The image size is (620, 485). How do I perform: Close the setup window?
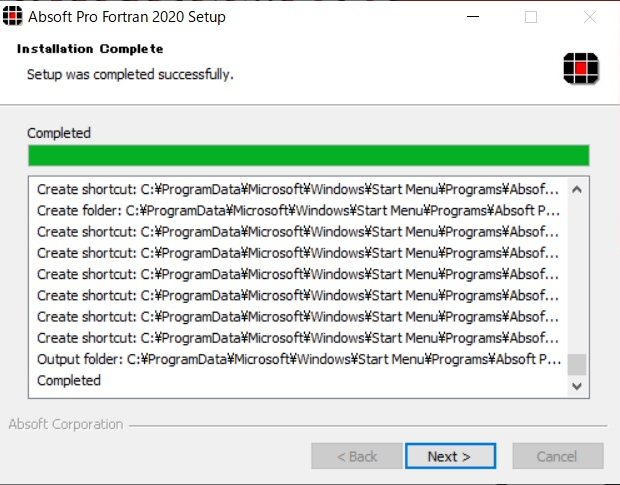tap(590, 17)
